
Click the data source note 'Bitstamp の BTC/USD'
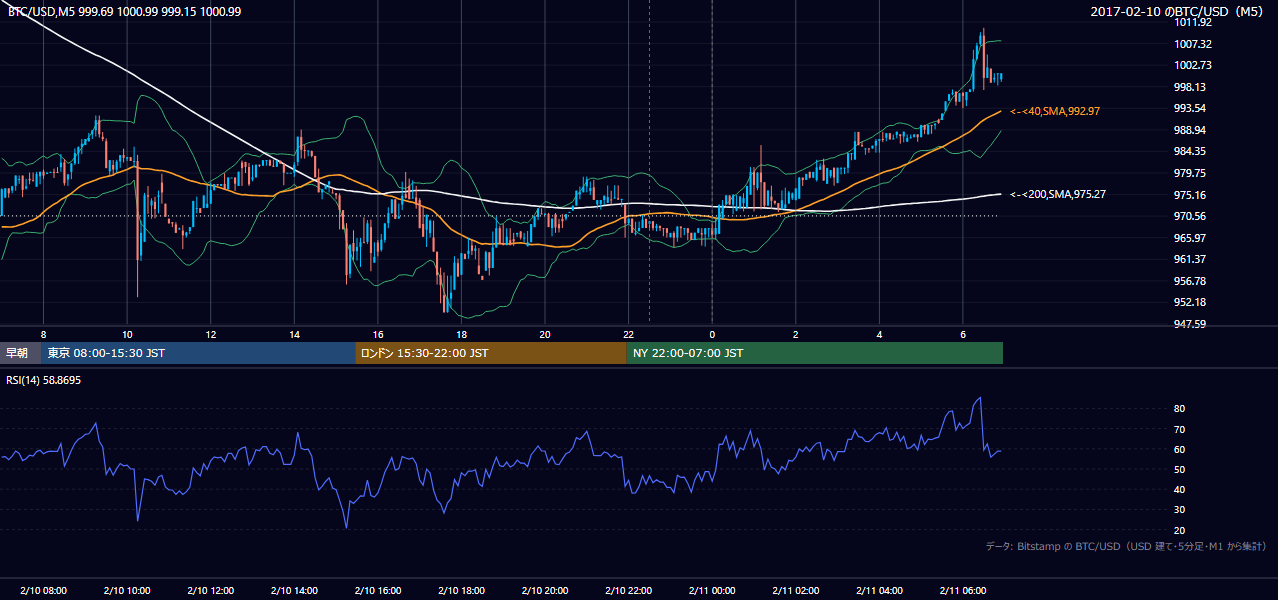[1069, 546]
